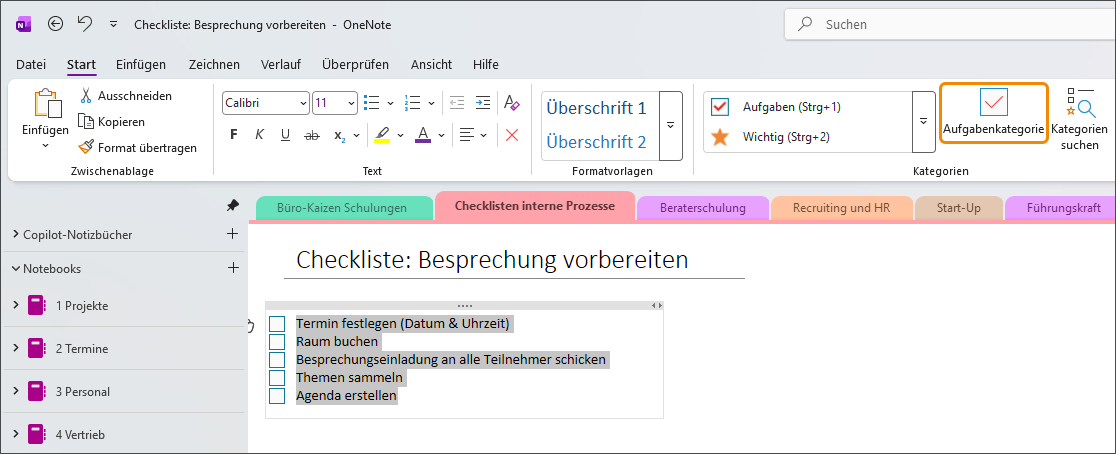
Task: Apply the Überschrift 1 style
Action: [x=596, y=107]
